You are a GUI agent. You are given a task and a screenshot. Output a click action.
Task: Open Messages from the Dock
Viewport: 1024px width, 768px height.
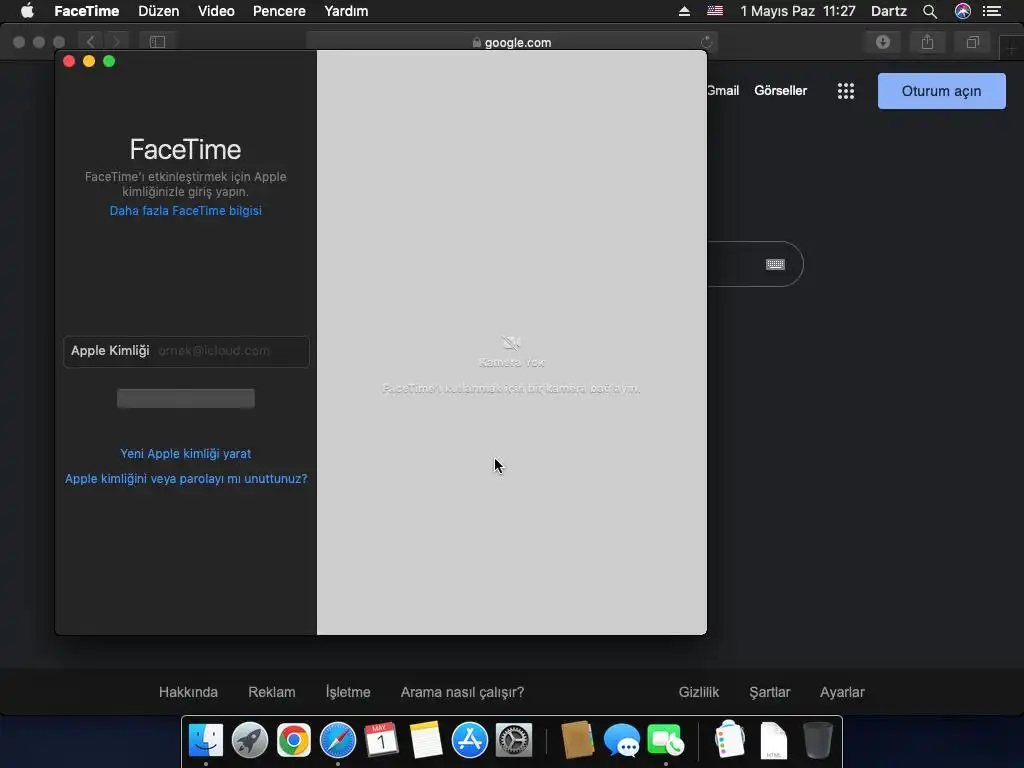click(621, 741)
